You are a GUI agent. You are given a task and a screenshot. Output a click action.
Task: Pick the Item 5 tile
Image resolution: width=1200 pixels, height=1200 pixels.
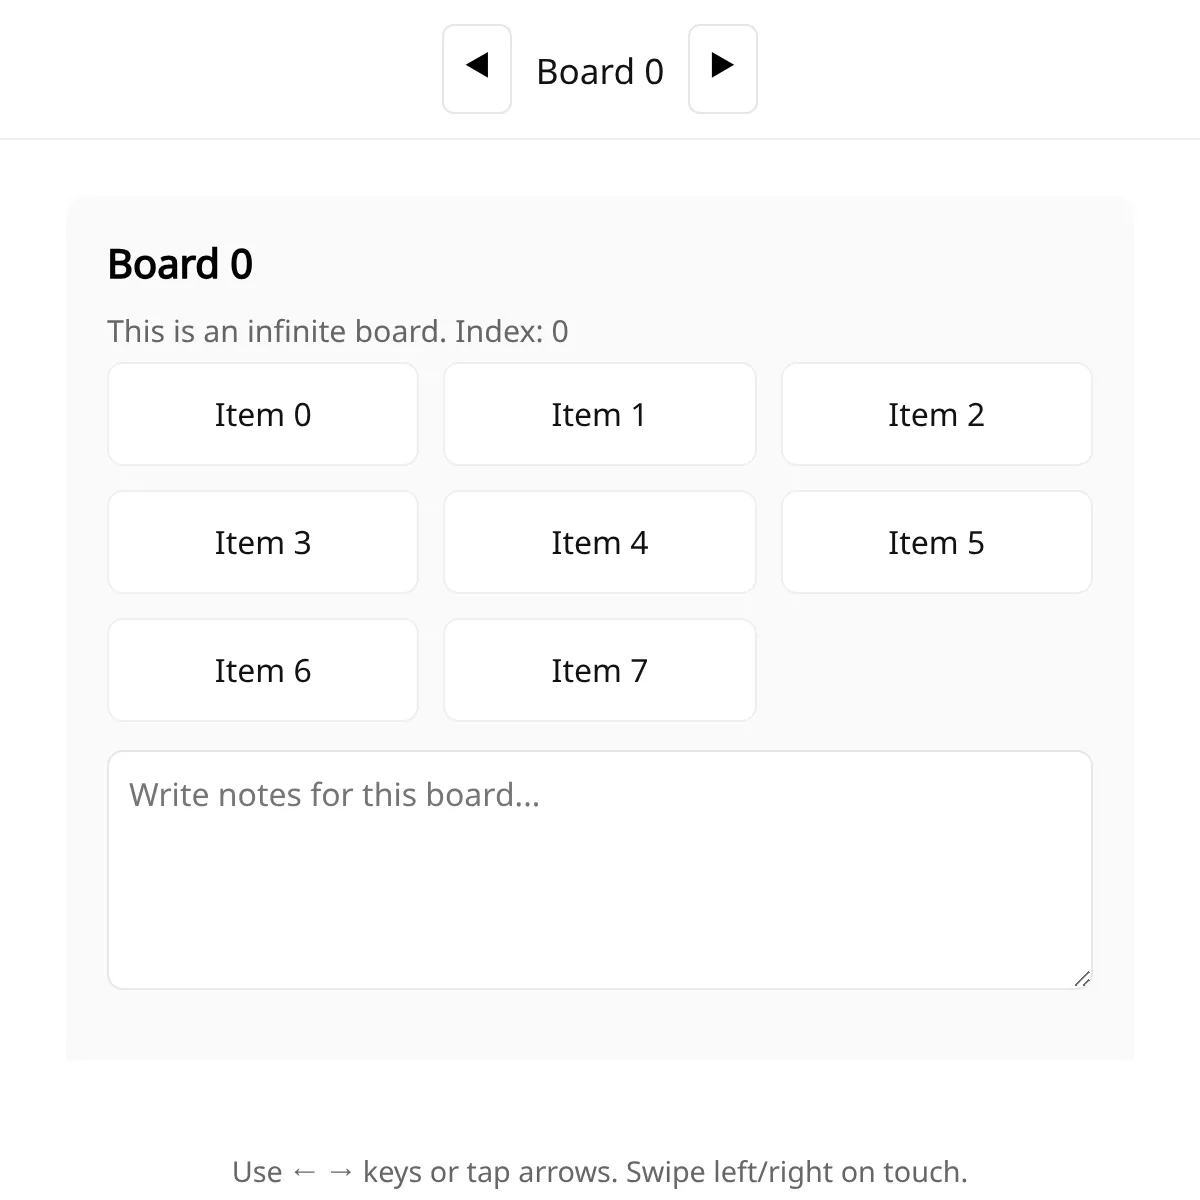pos(937,542)
